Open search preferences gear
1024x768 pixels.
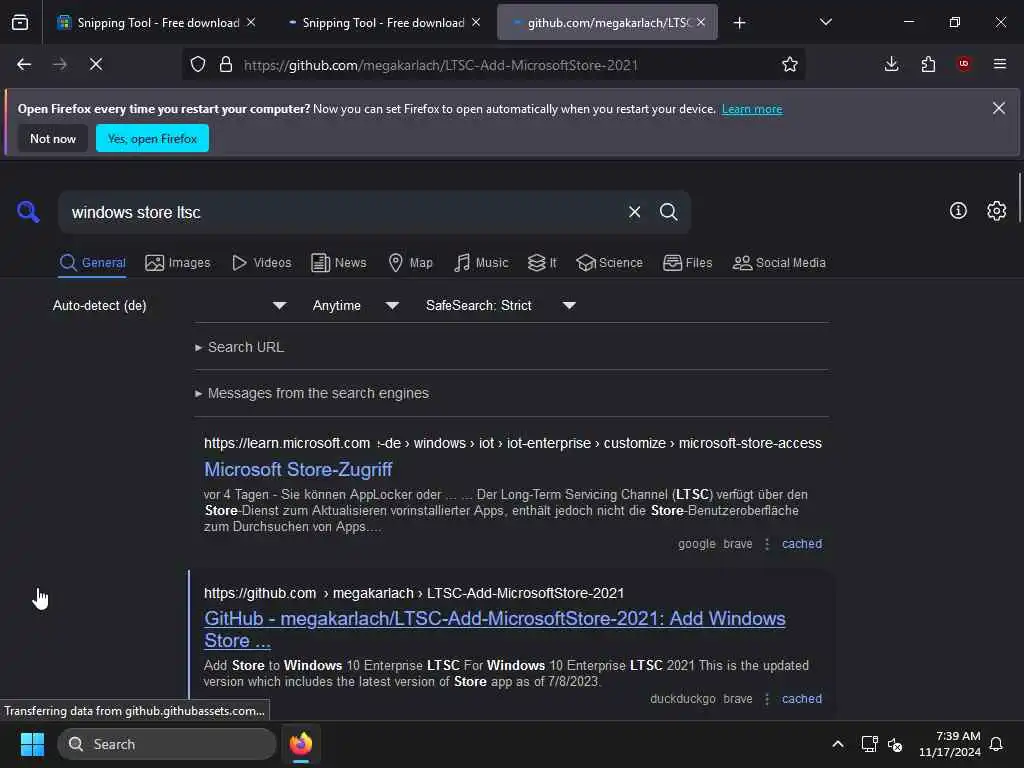(x=997, y=210)
